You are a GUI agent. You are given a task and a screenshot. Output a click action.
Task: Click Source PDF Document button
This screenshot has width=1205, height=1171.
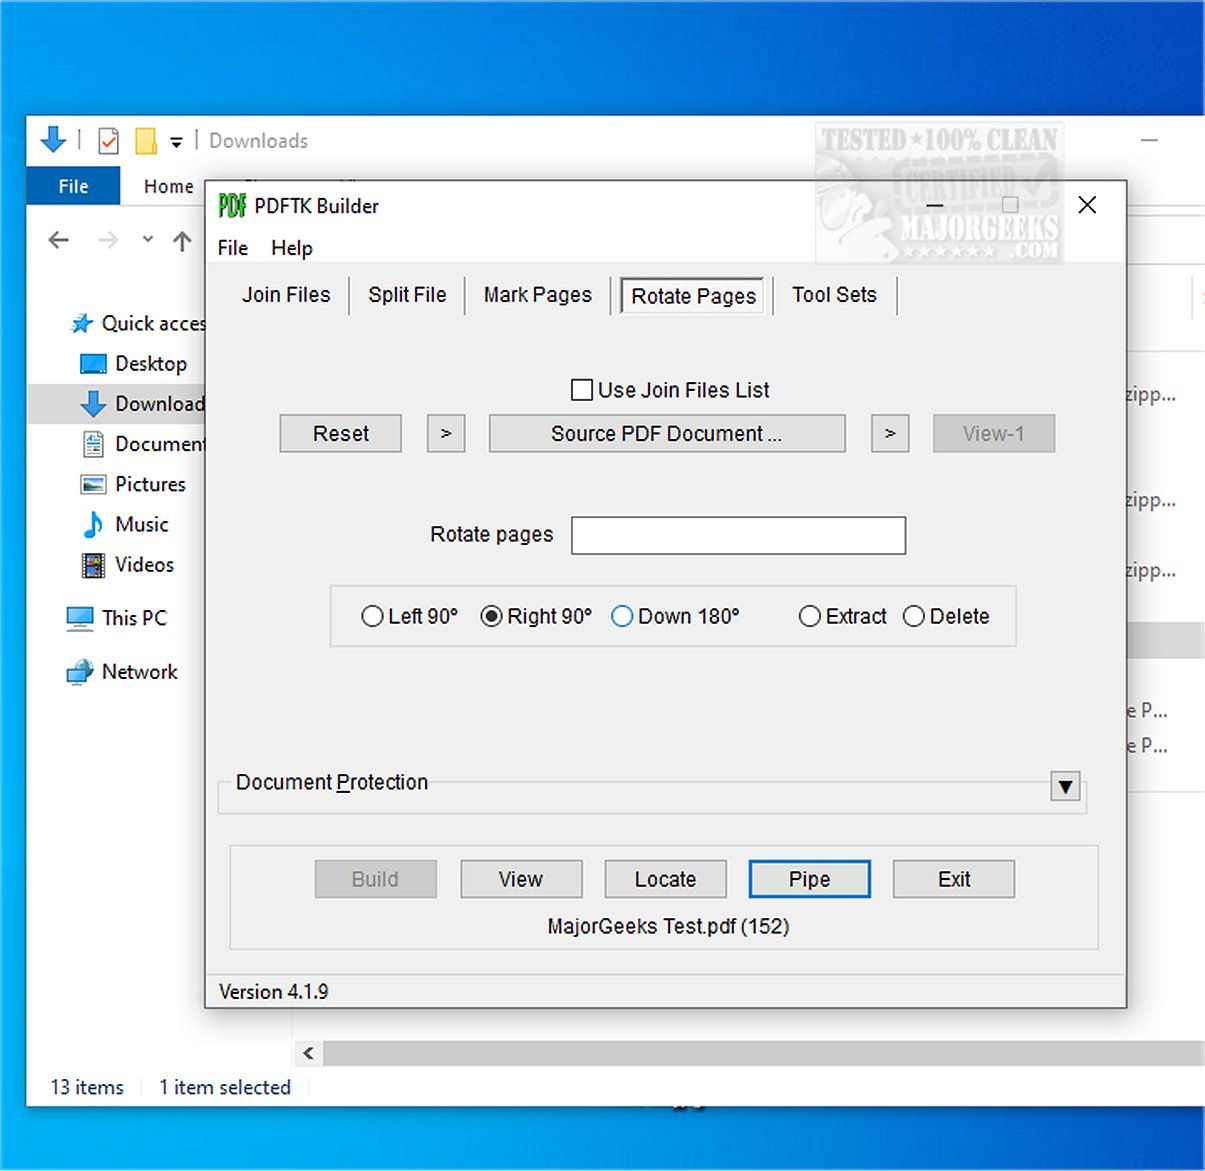pos(667,434)
